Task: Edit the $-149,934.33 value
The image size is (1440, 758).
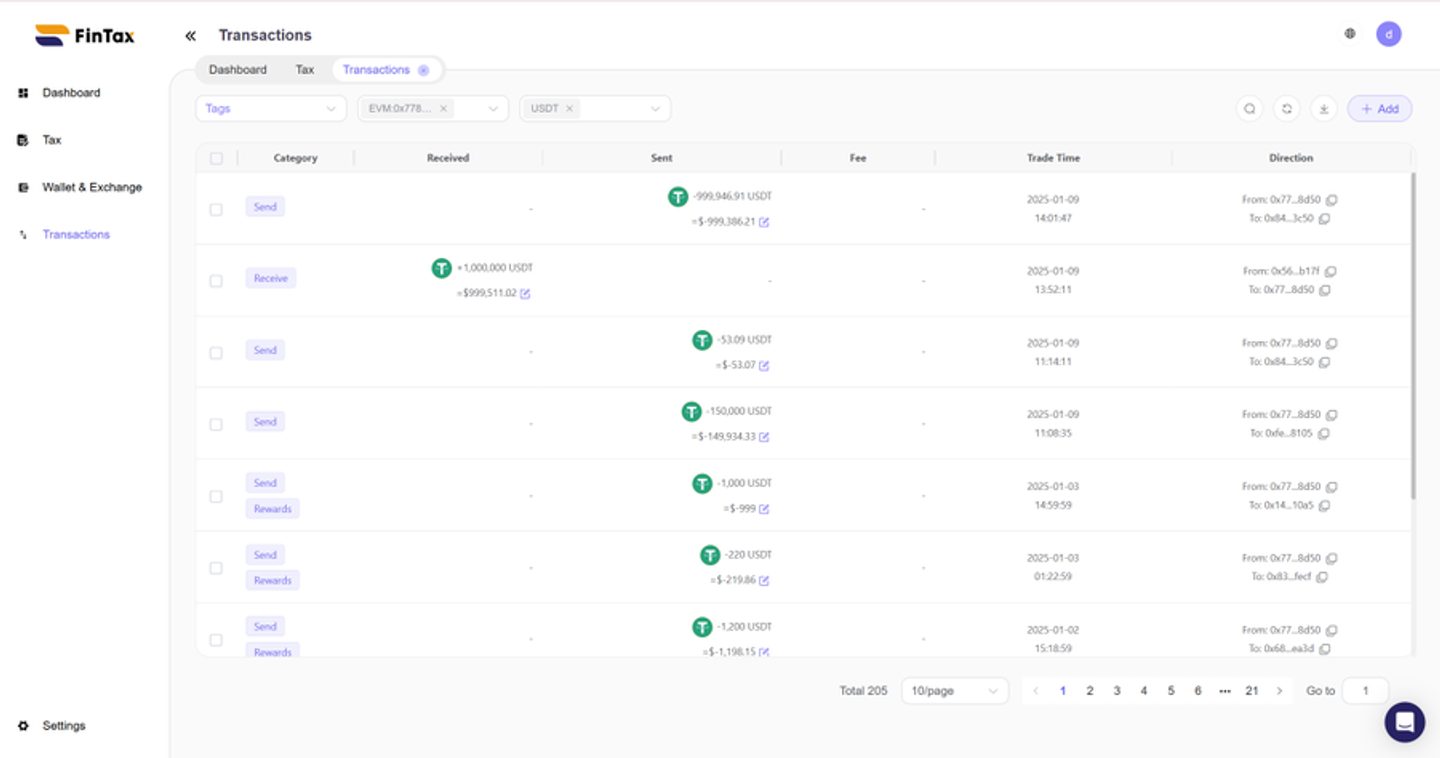Action: (x=764, y=437)
